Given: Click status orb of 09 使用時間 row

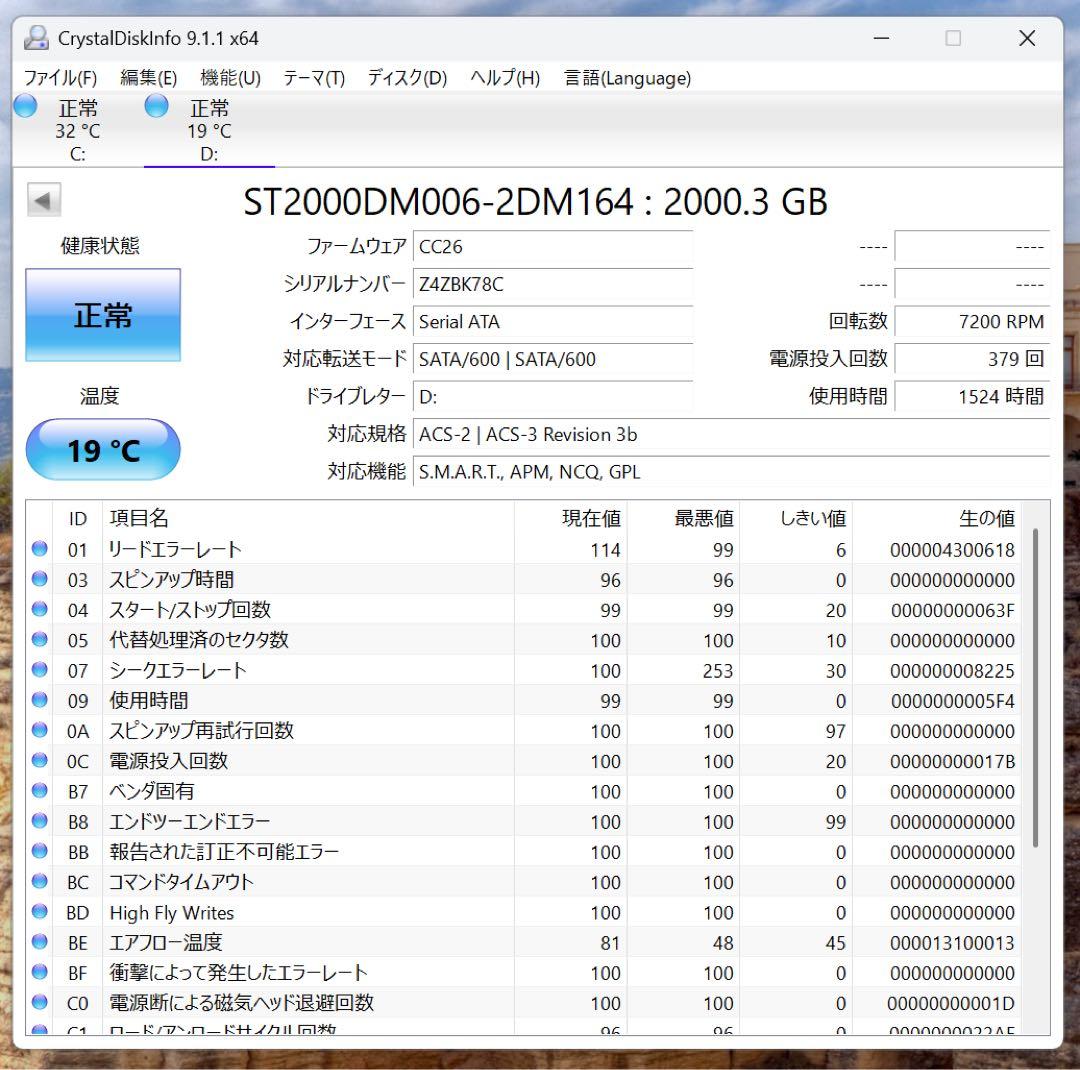Looking at the screenshot, I should coord(40,701).
